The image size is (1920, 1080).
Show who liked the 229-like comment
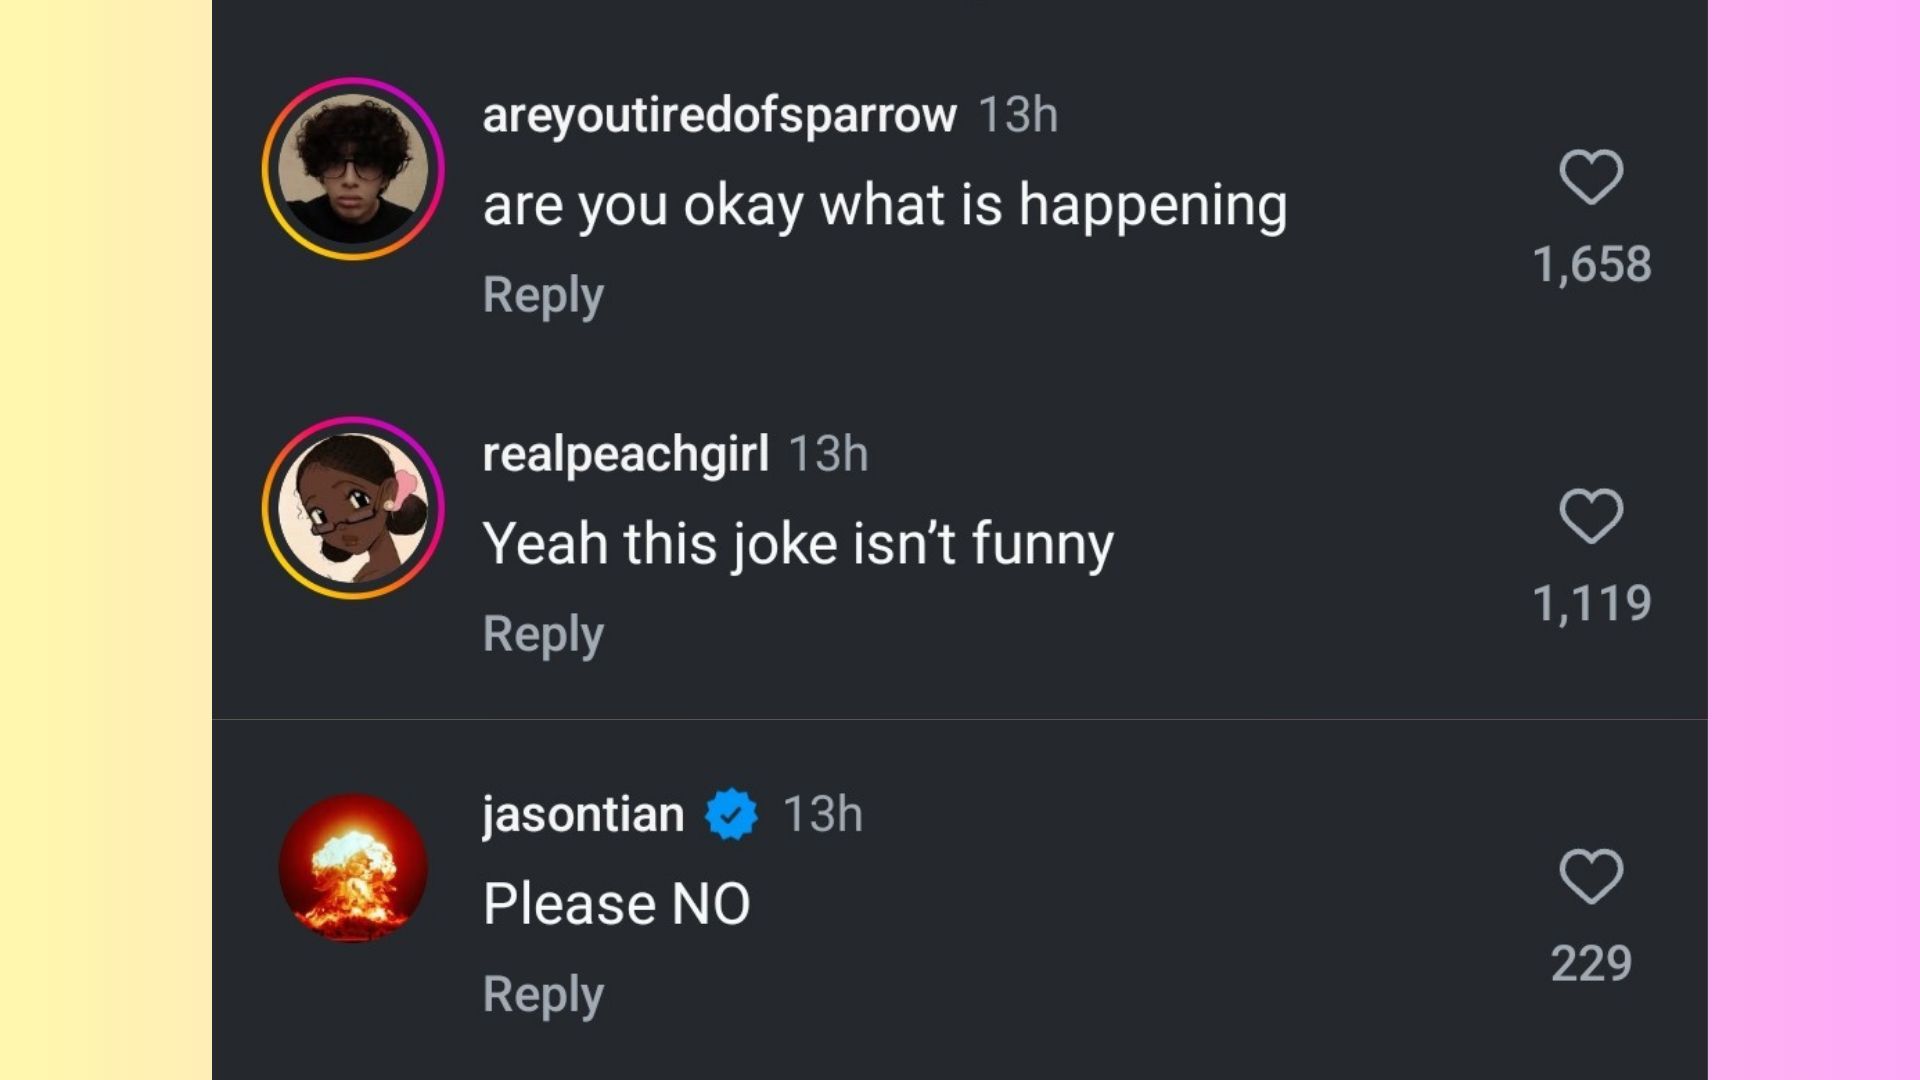(x=1591, y=964)
